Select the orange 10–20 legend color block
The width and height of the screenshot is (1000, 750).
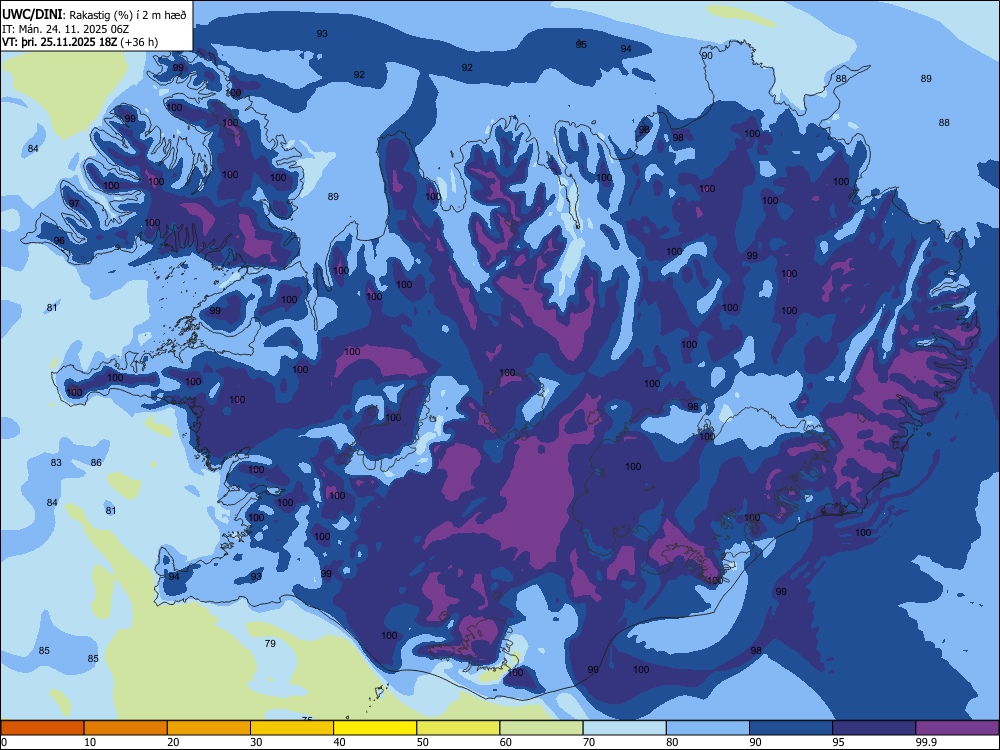tap(126, 728)
